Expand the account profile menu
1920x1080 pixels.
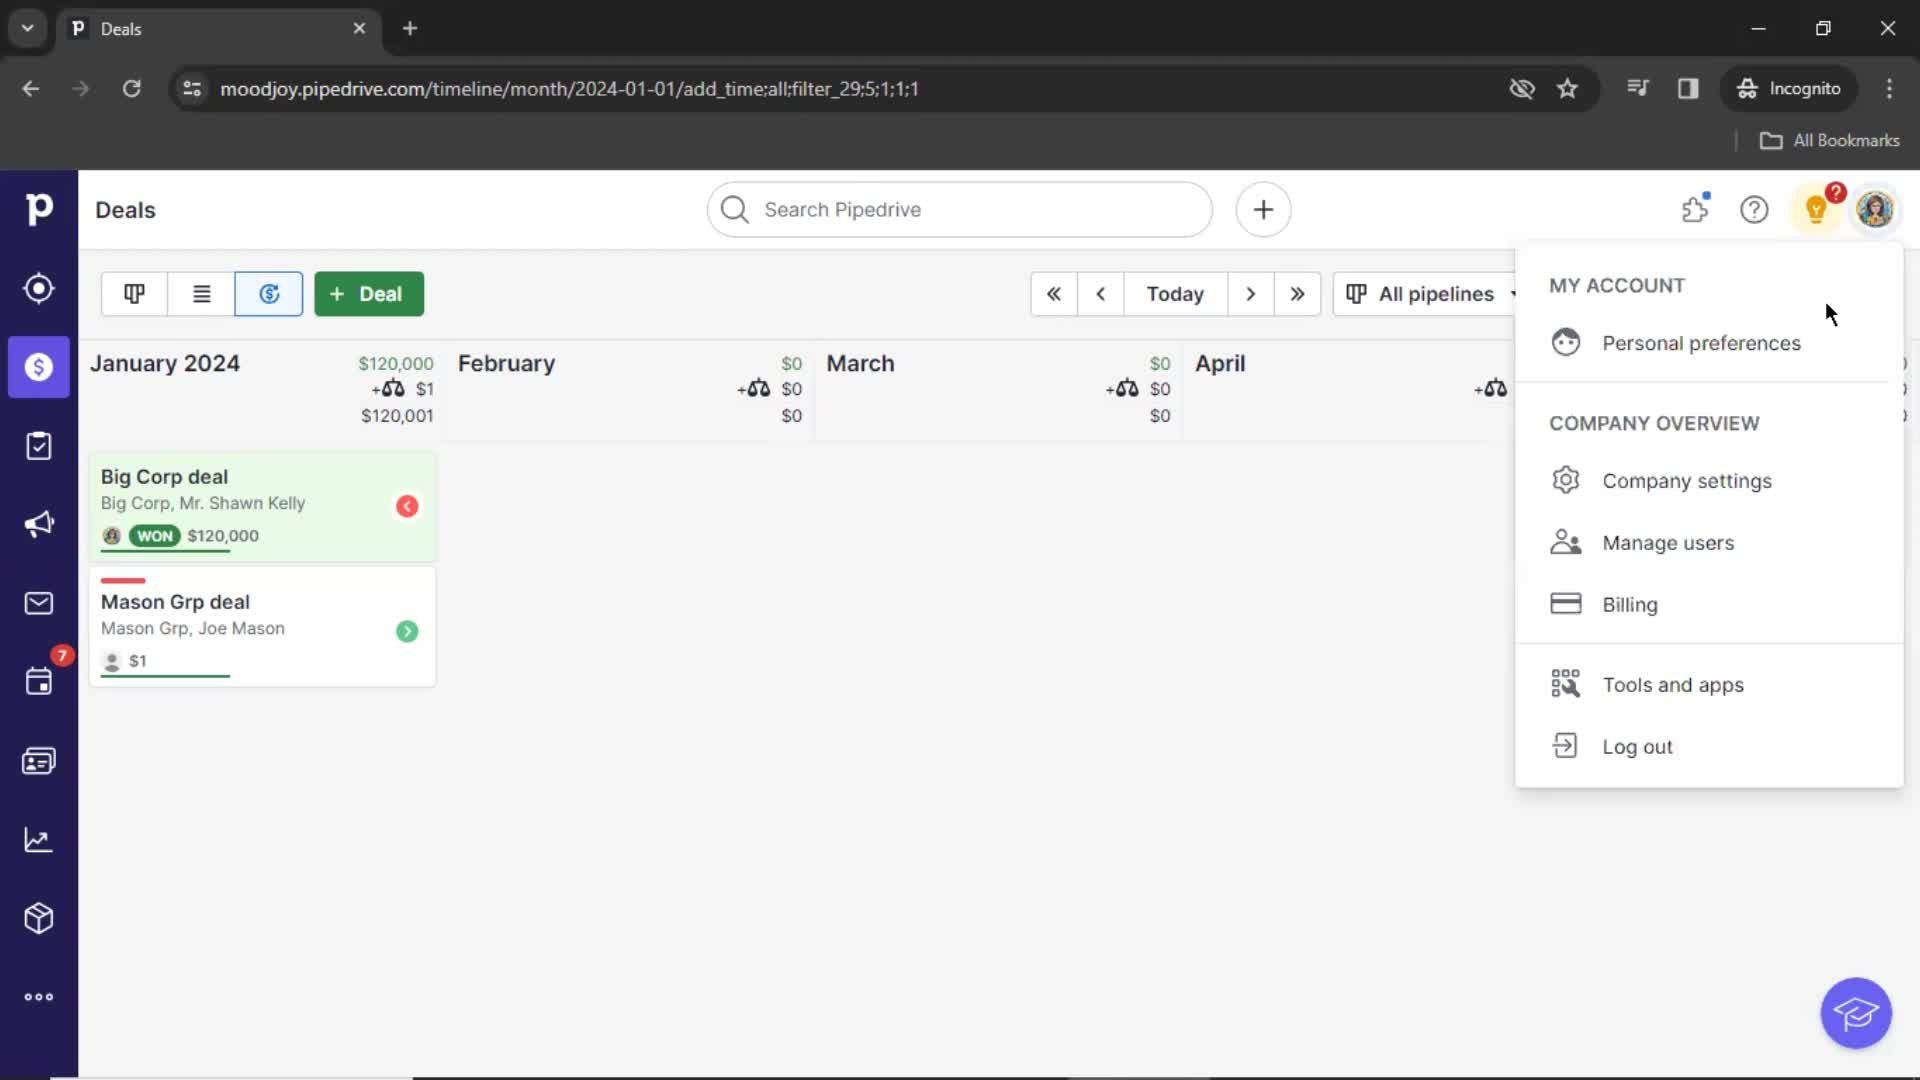[x=1875, y=210]
